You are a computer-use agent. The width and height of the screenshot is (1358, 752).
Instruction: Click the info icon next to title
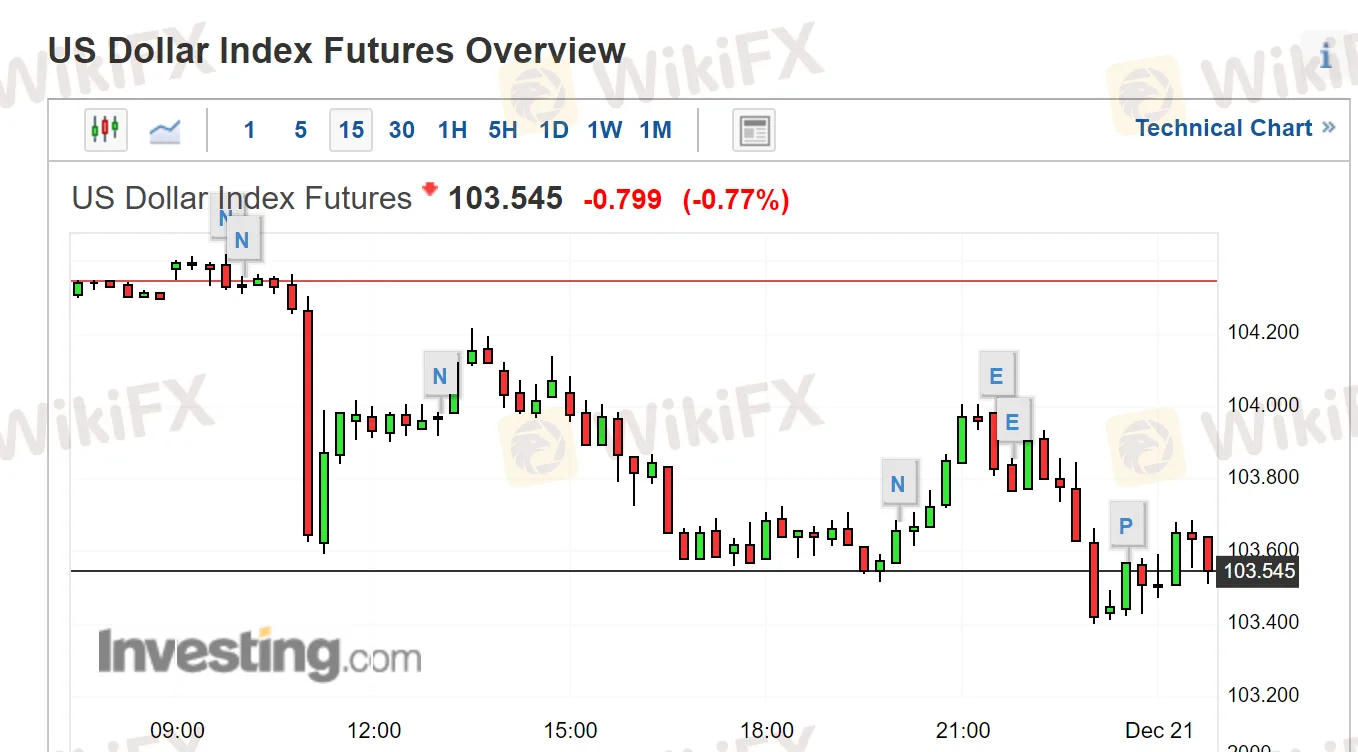[x=1326, y=56]
